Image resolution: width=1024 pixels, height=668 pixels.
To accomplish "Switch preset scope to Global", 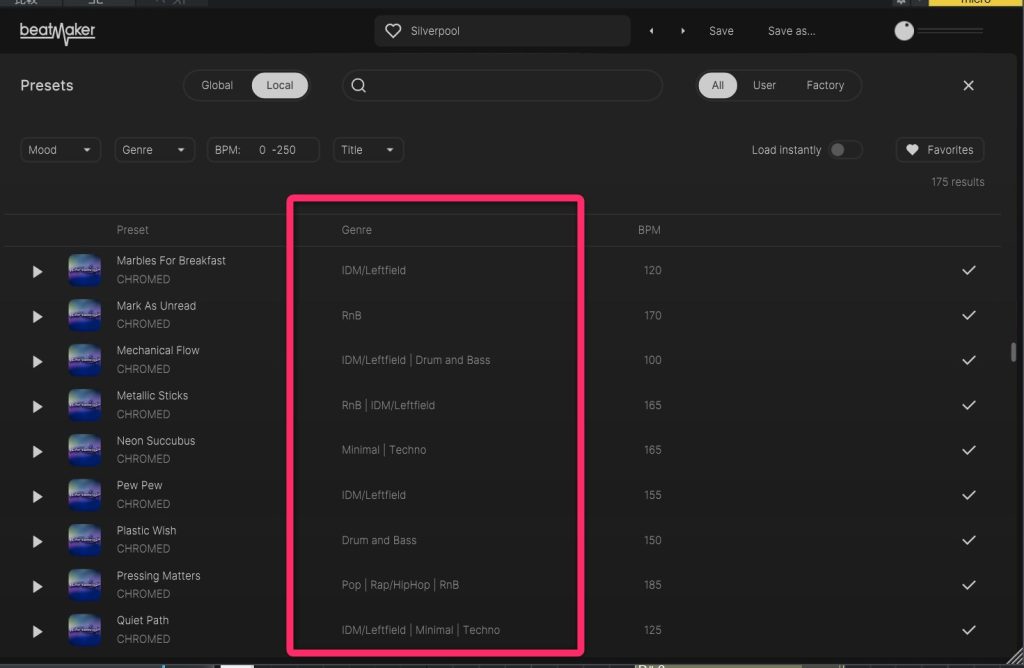I will (217, 86).
